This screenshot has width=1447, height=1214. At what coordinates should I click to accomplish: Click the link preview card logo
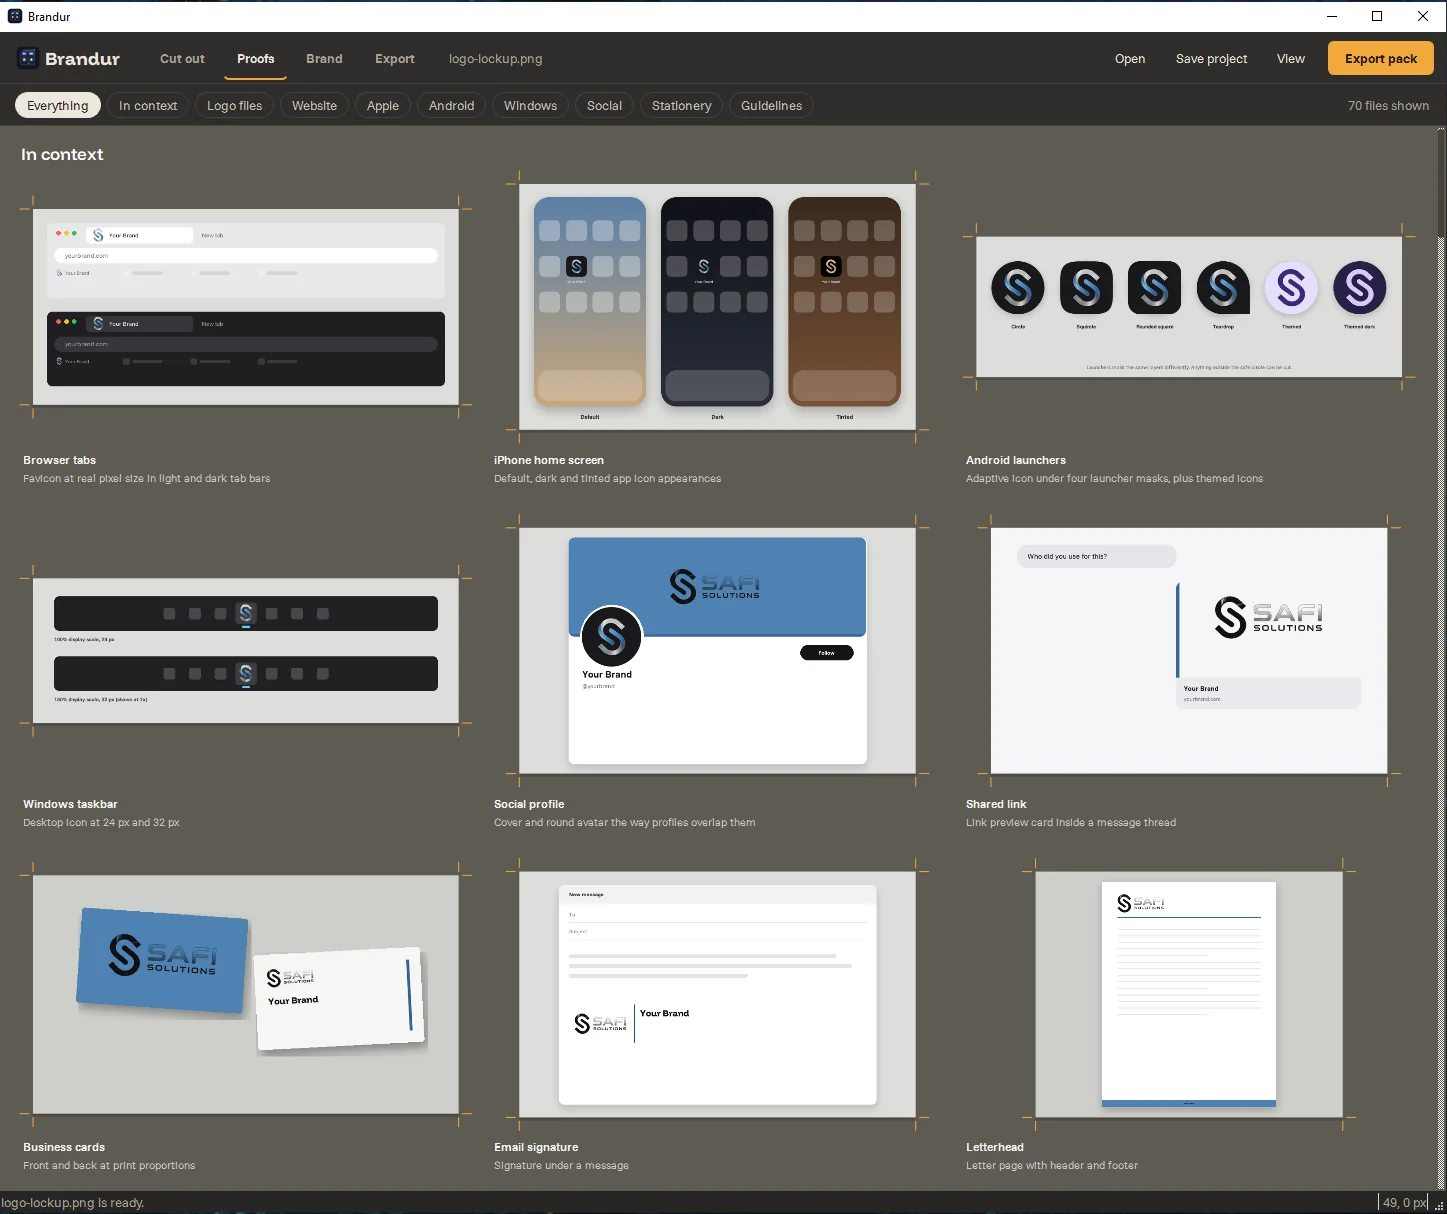pos(1268,617)
